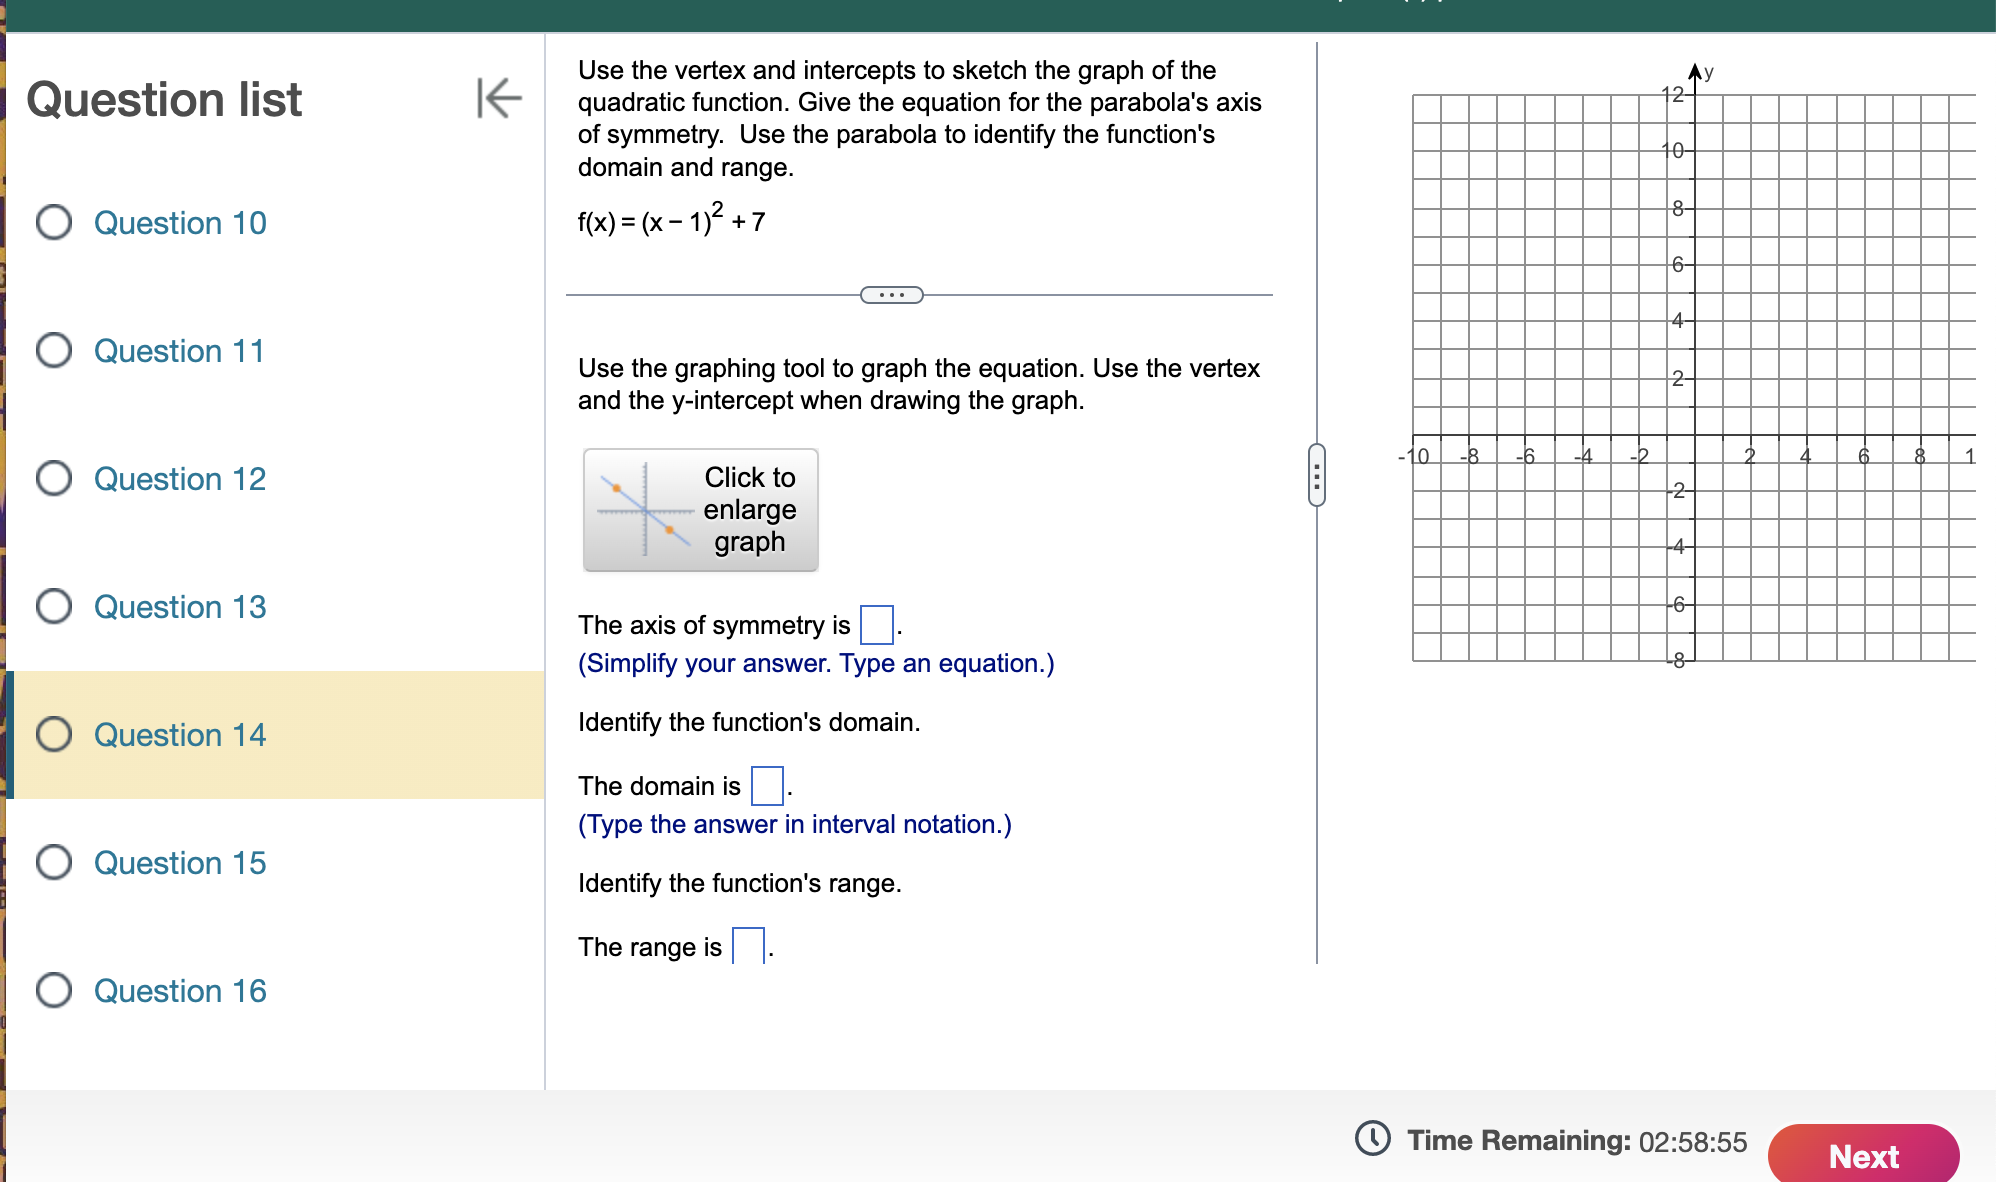
Task: Open Question 10 from the list
Action: click(180, 222)
